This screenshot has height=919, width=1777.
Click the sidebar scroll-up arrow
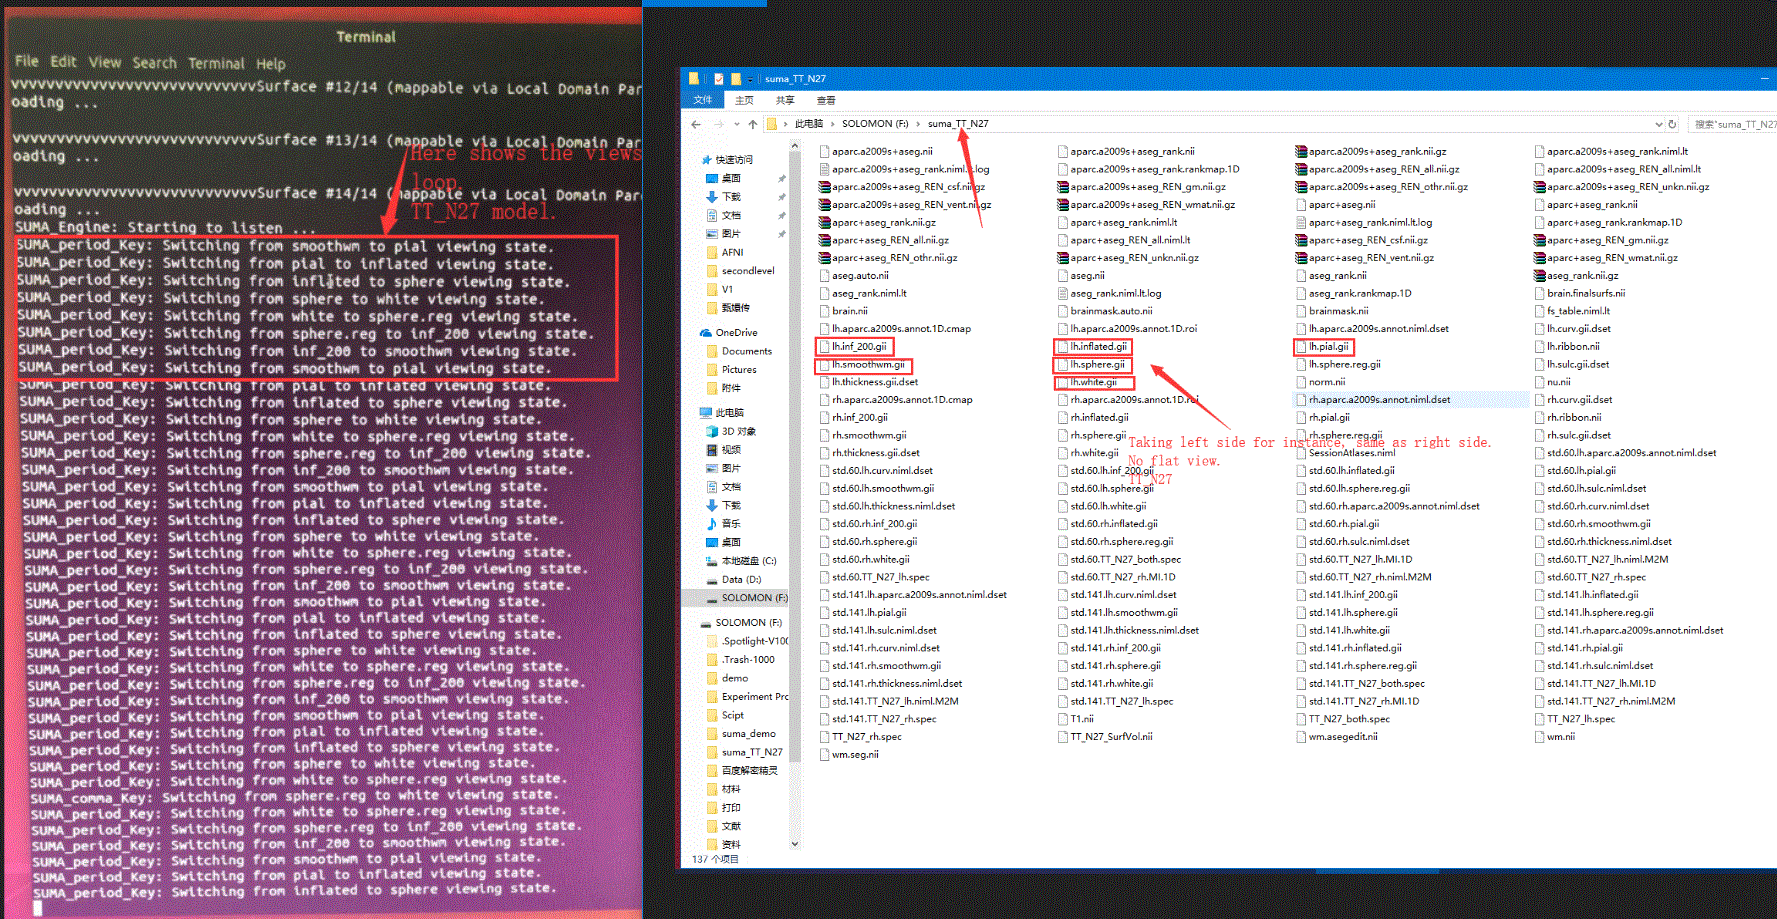click(x=795, y=146)
